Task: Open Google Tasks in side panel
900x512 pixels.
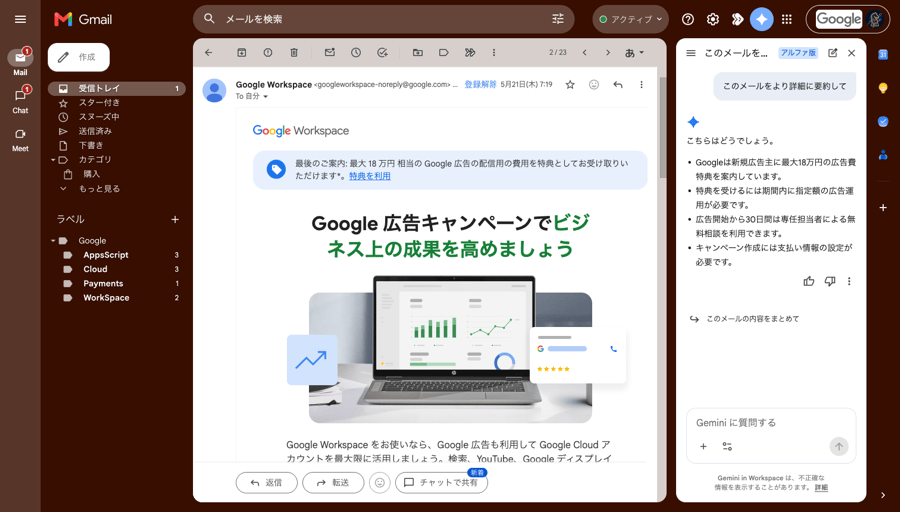Action: [883, 121]
